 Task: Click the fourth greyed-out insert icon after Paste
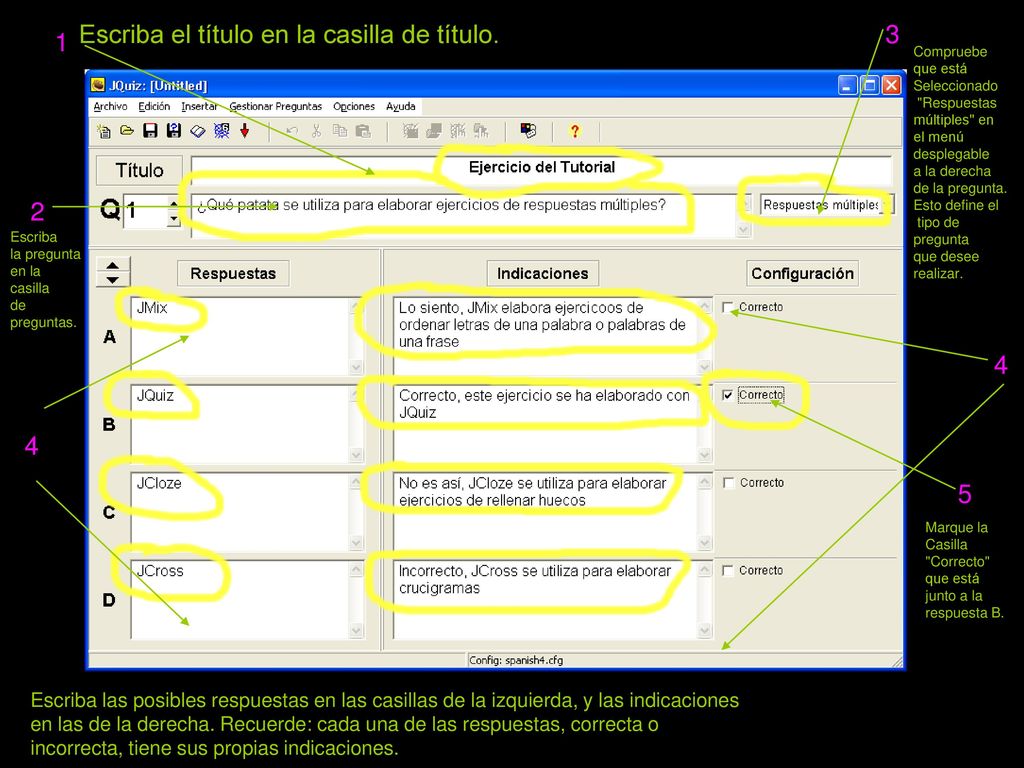tap(481, 131)
